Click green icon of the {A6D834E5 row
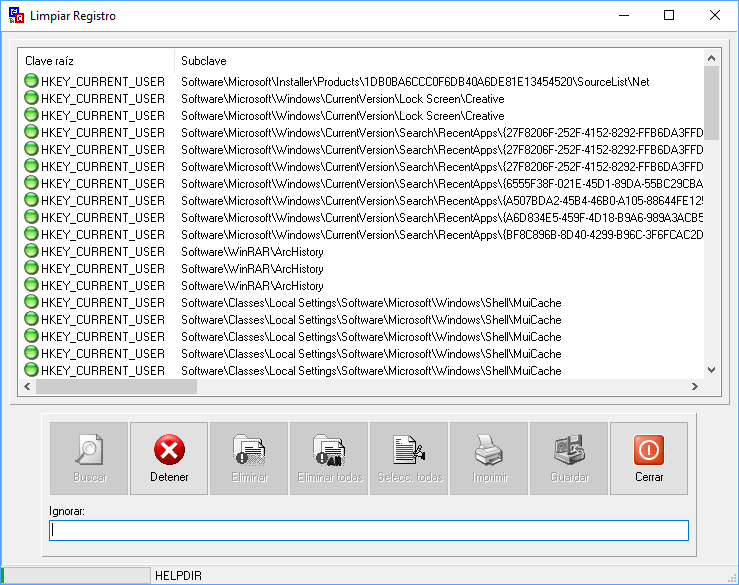 [31, 217]
